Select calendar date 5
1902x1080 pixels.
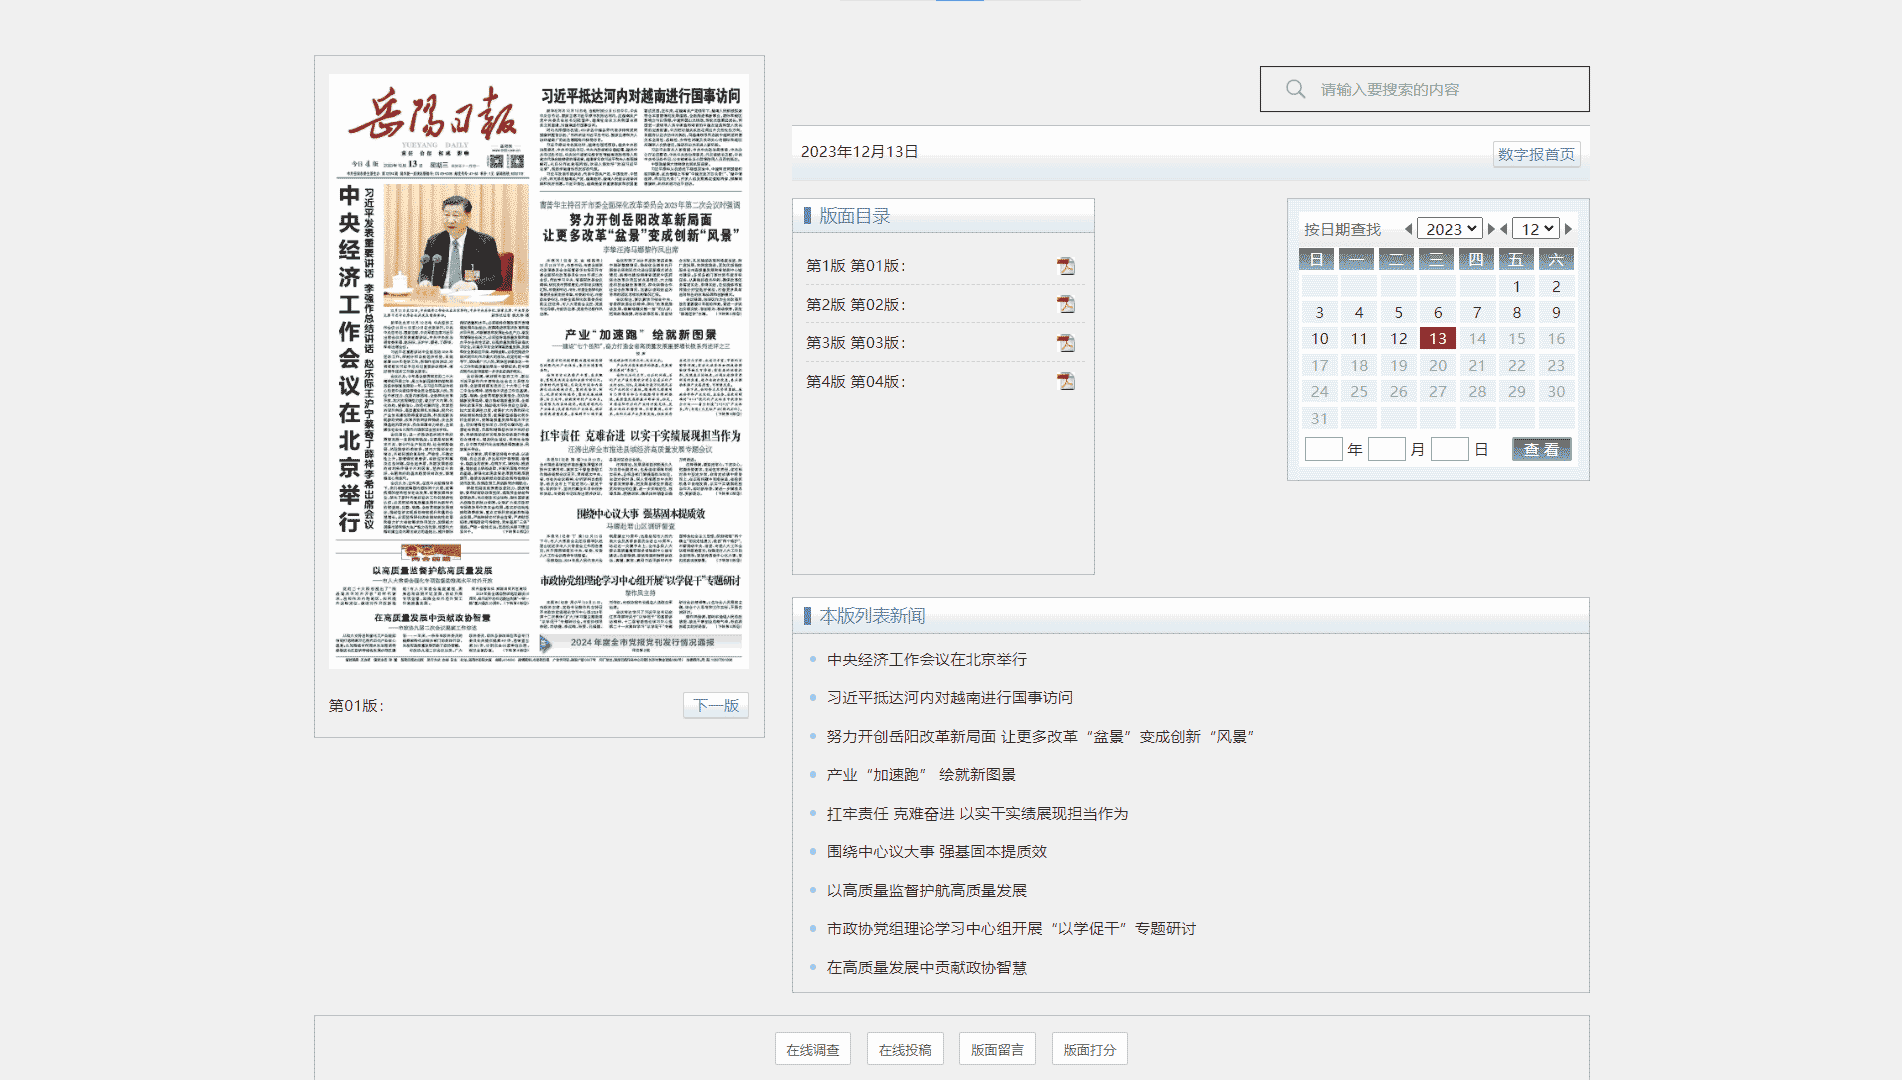(x=1398, y=312)
